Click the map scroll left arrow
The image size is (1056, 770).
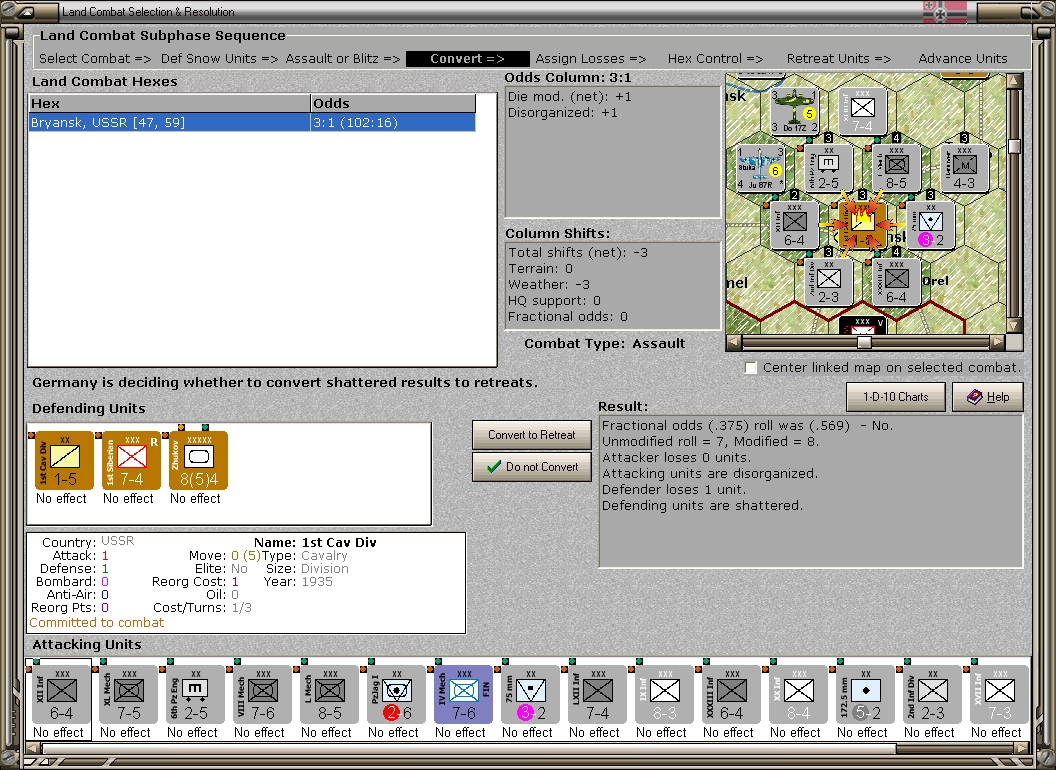[x=734, y=342]
